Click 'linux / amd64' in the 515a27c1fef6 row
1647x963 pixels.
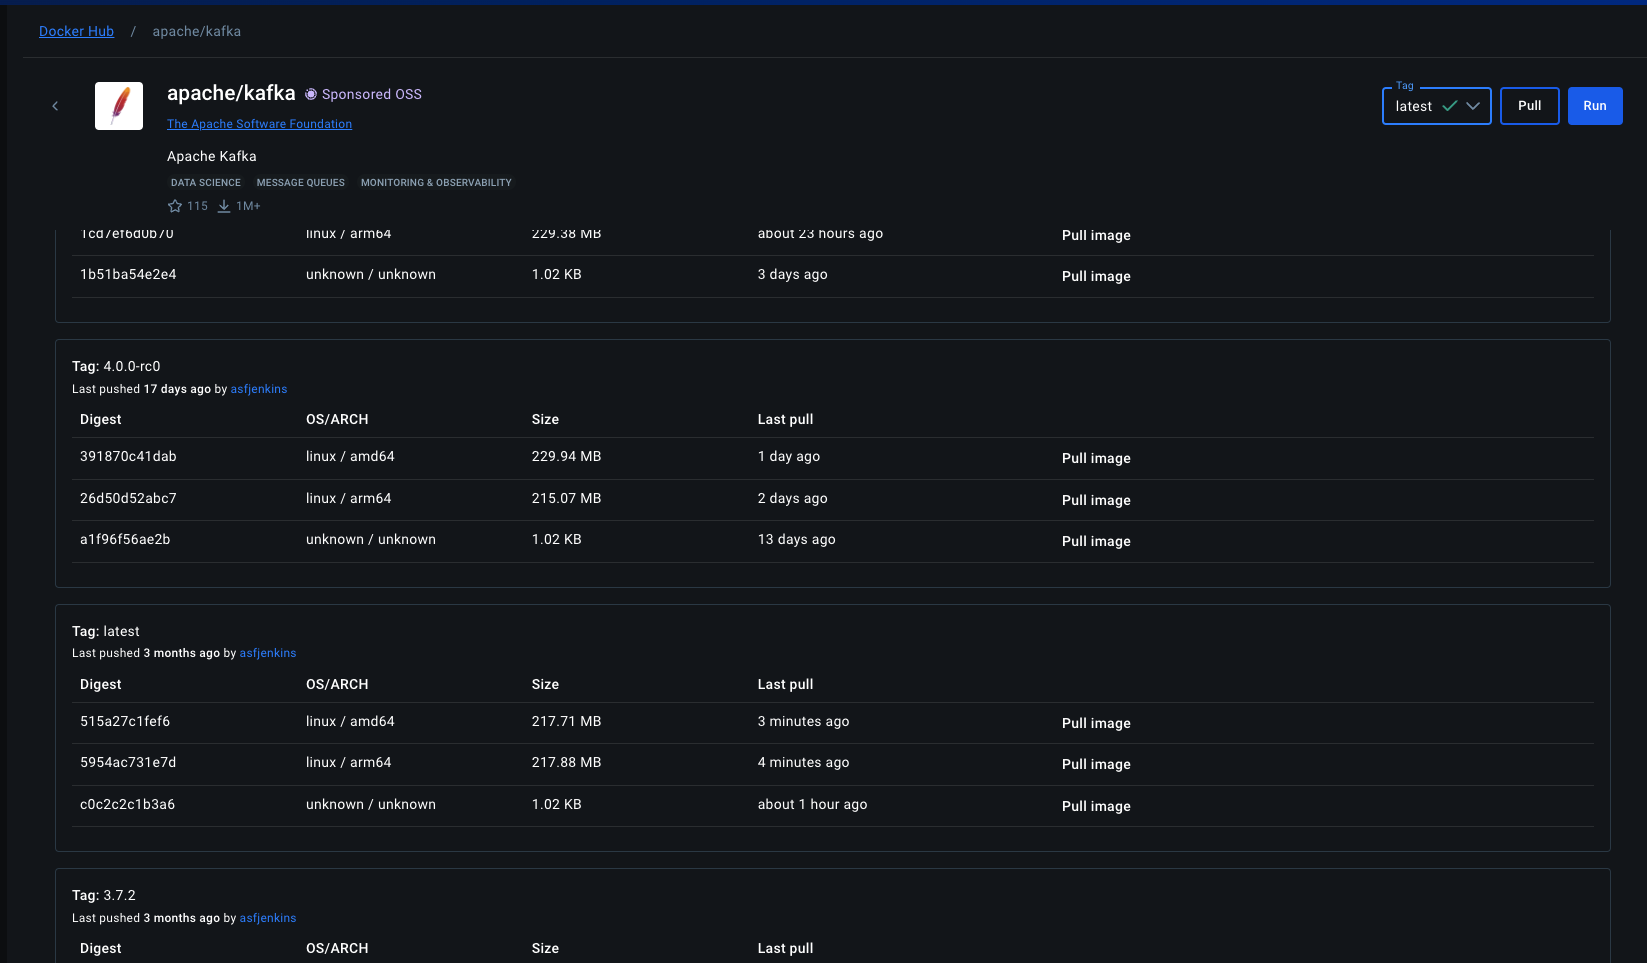coord(350,721)
